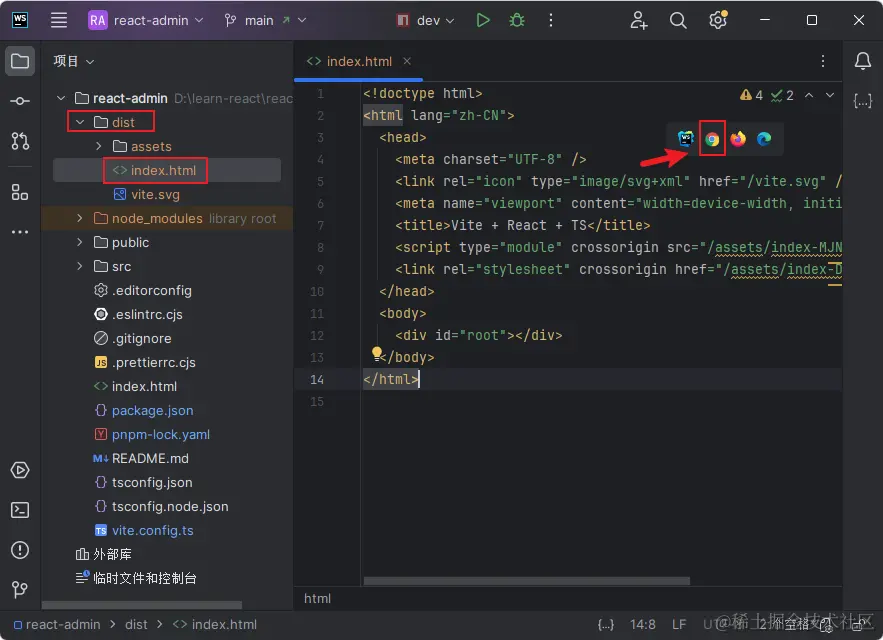Click the 4 warnings indicator
The image size is (883, 640).
[752, 95]
